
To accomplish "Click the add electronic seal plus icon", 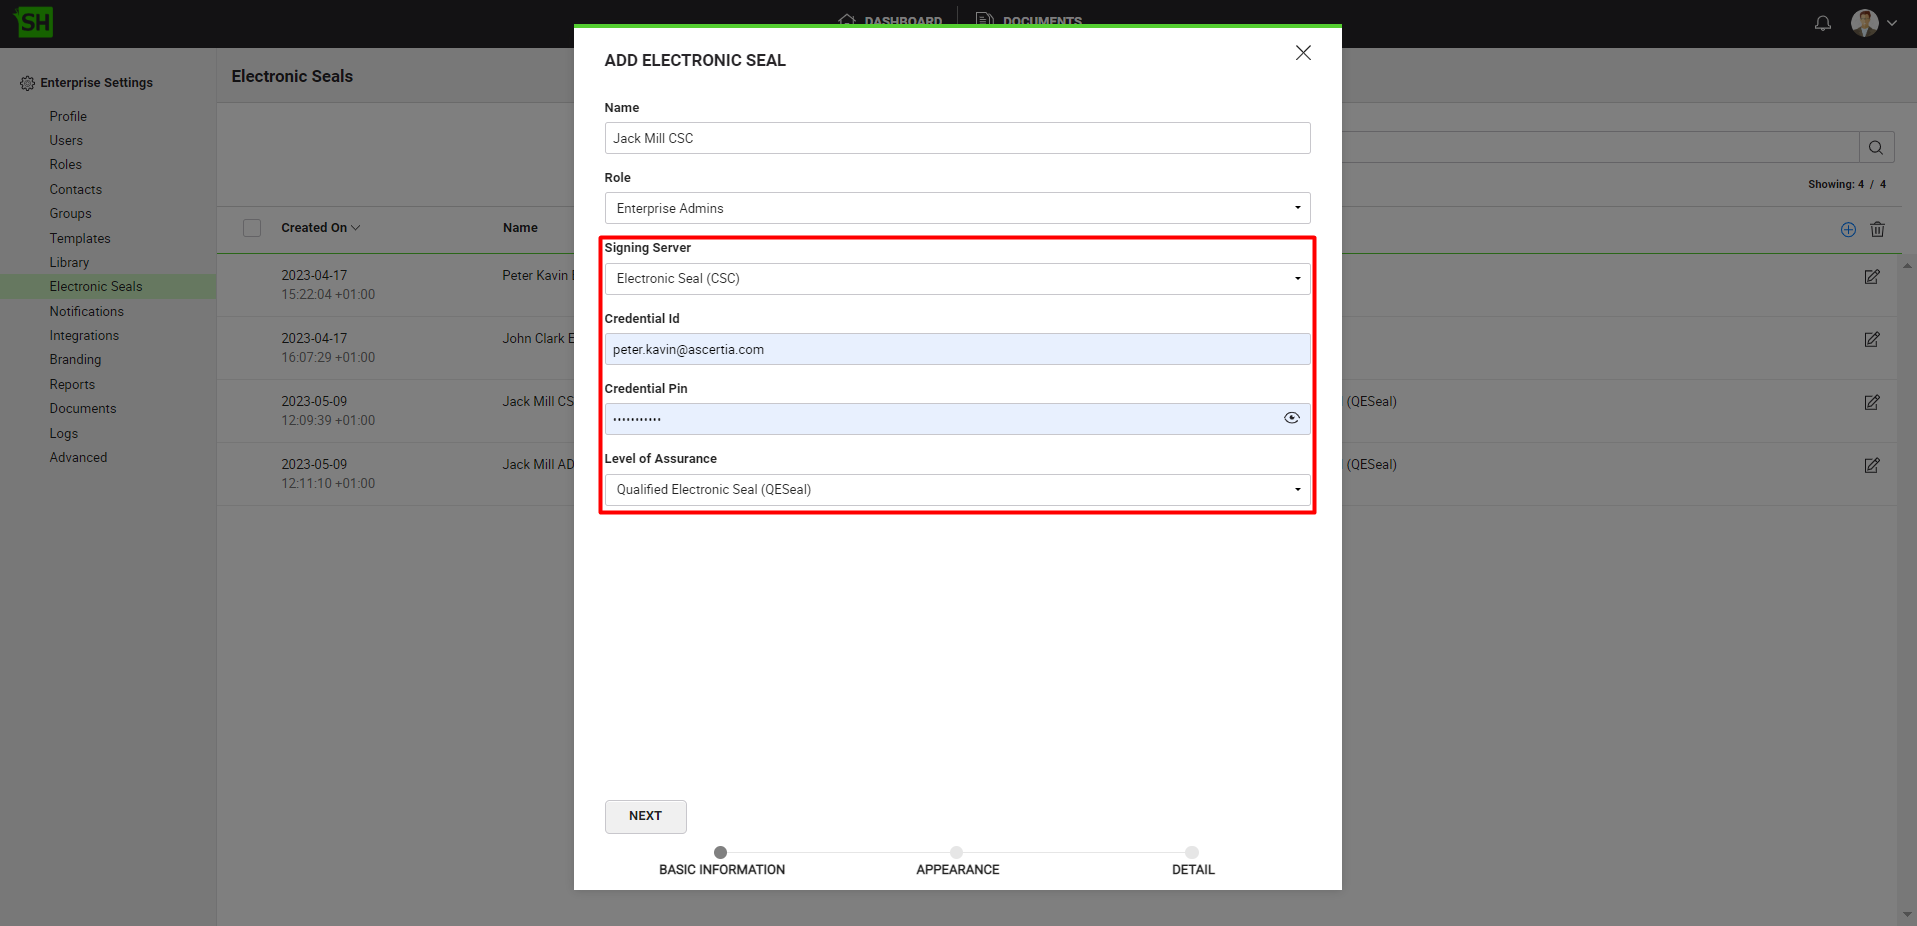I will pyautogui.click(x=1848, y=230).
